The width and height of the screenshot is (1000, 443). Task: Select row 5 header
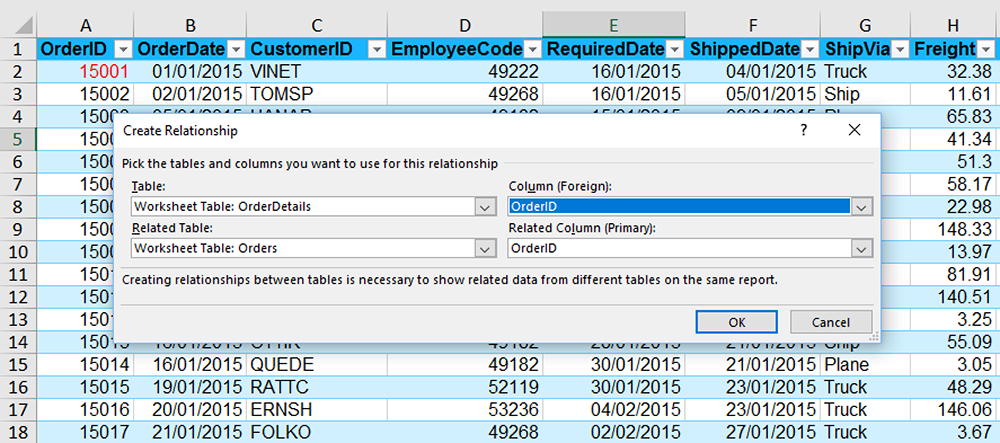tap(18, 139)
